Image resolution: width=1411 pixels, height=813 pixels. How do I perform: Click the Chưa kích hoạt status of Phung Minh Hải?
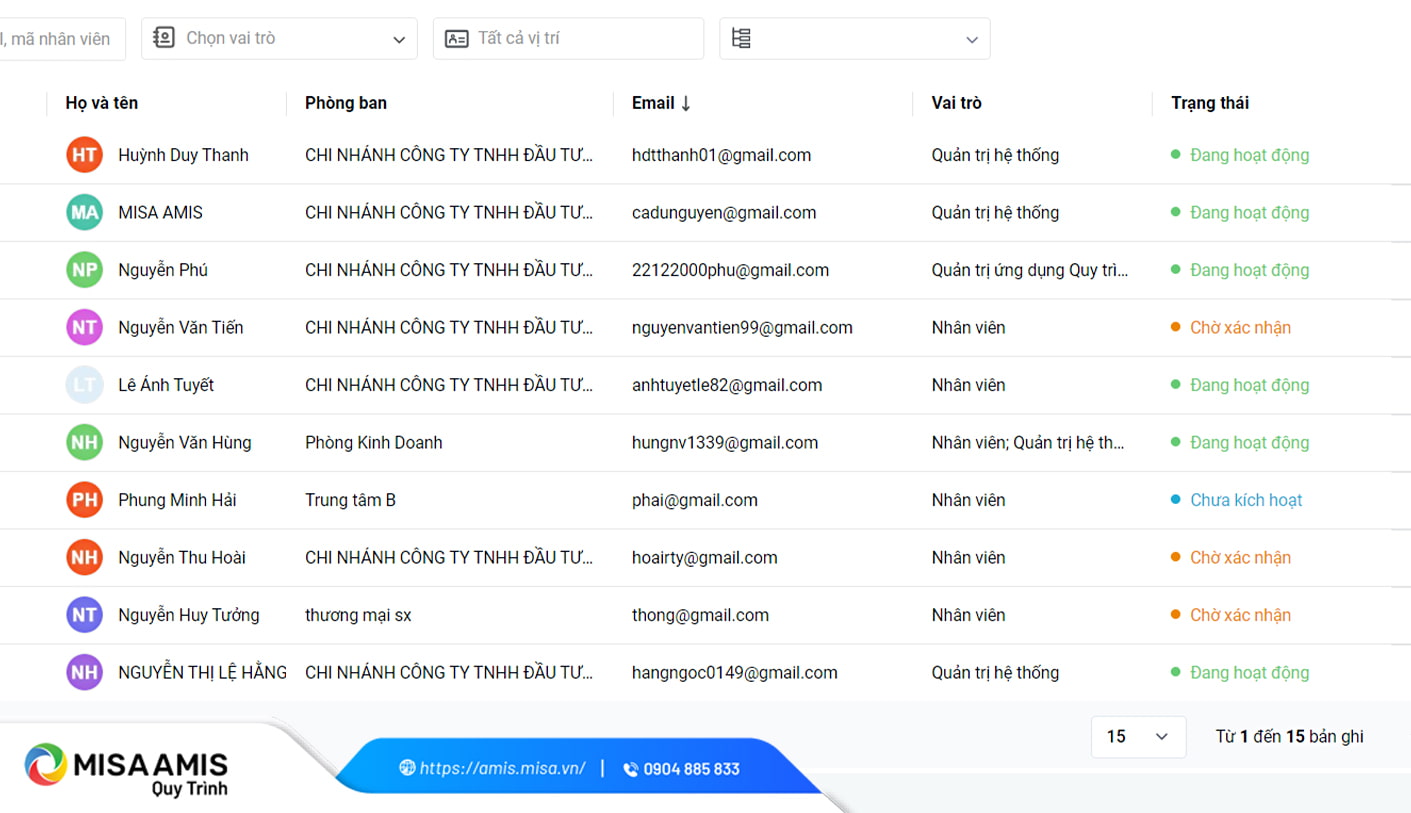coord(1236,500)
